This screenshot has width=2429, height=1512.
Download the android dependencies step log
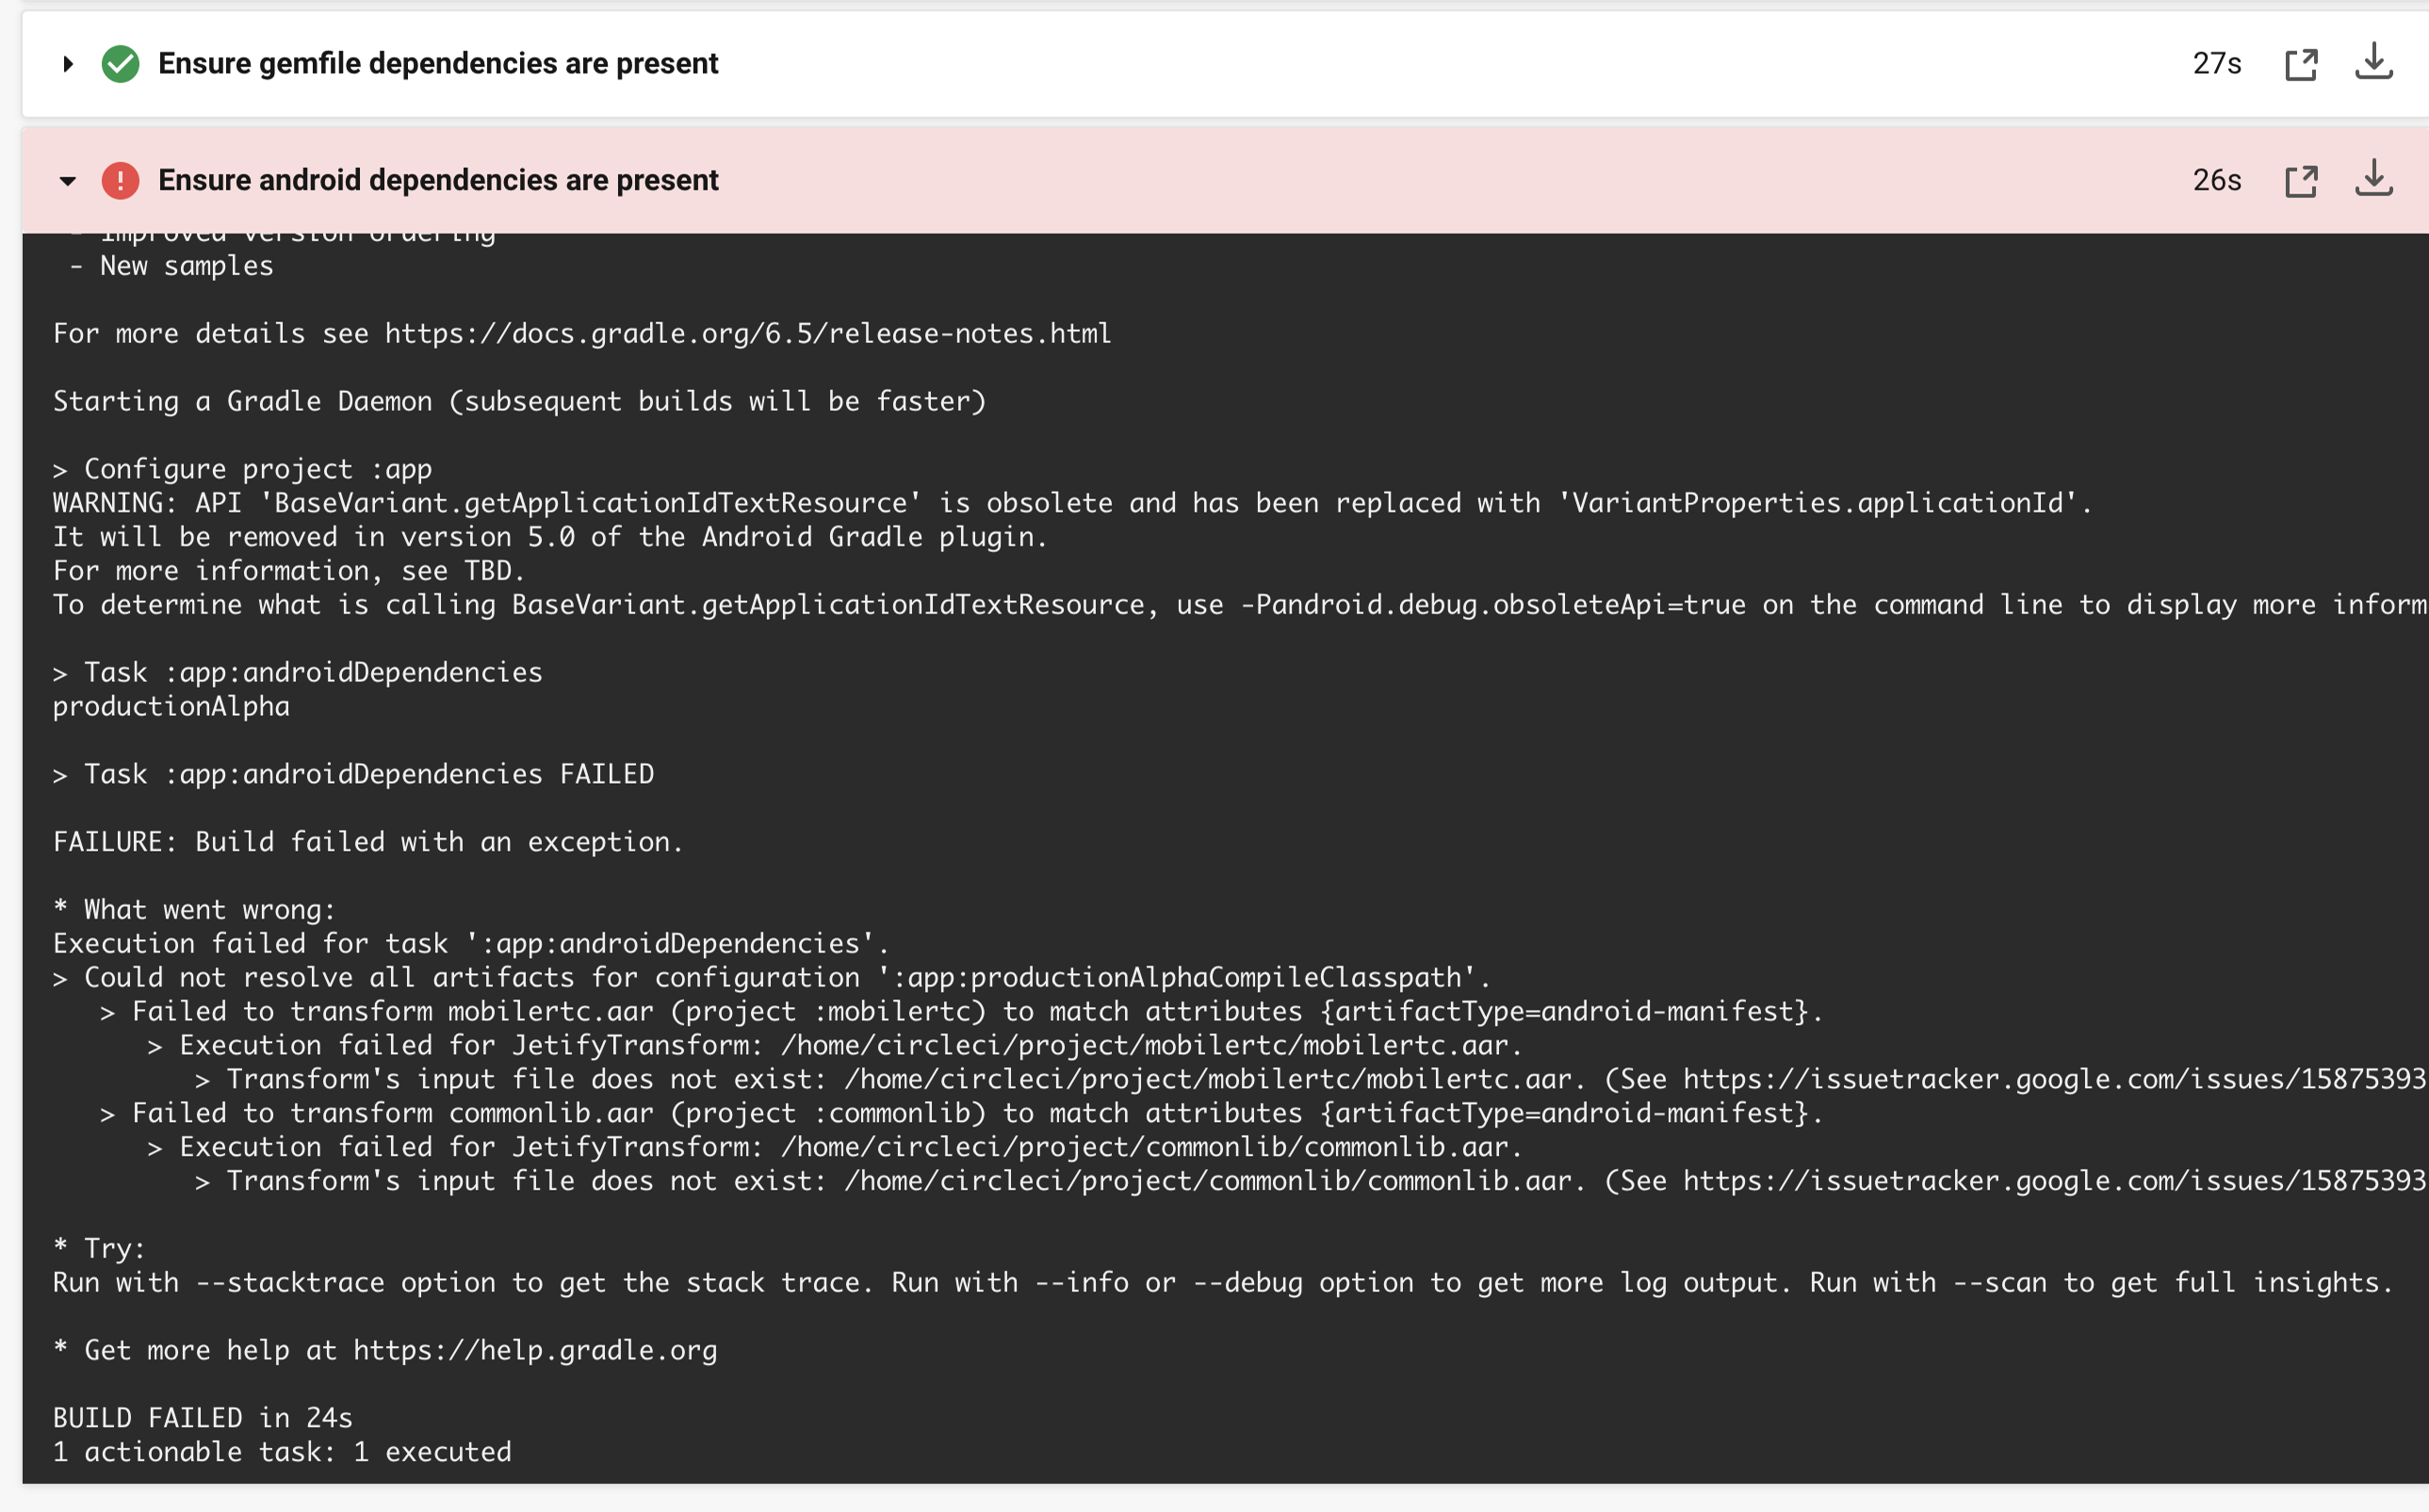coord(2374,179)
